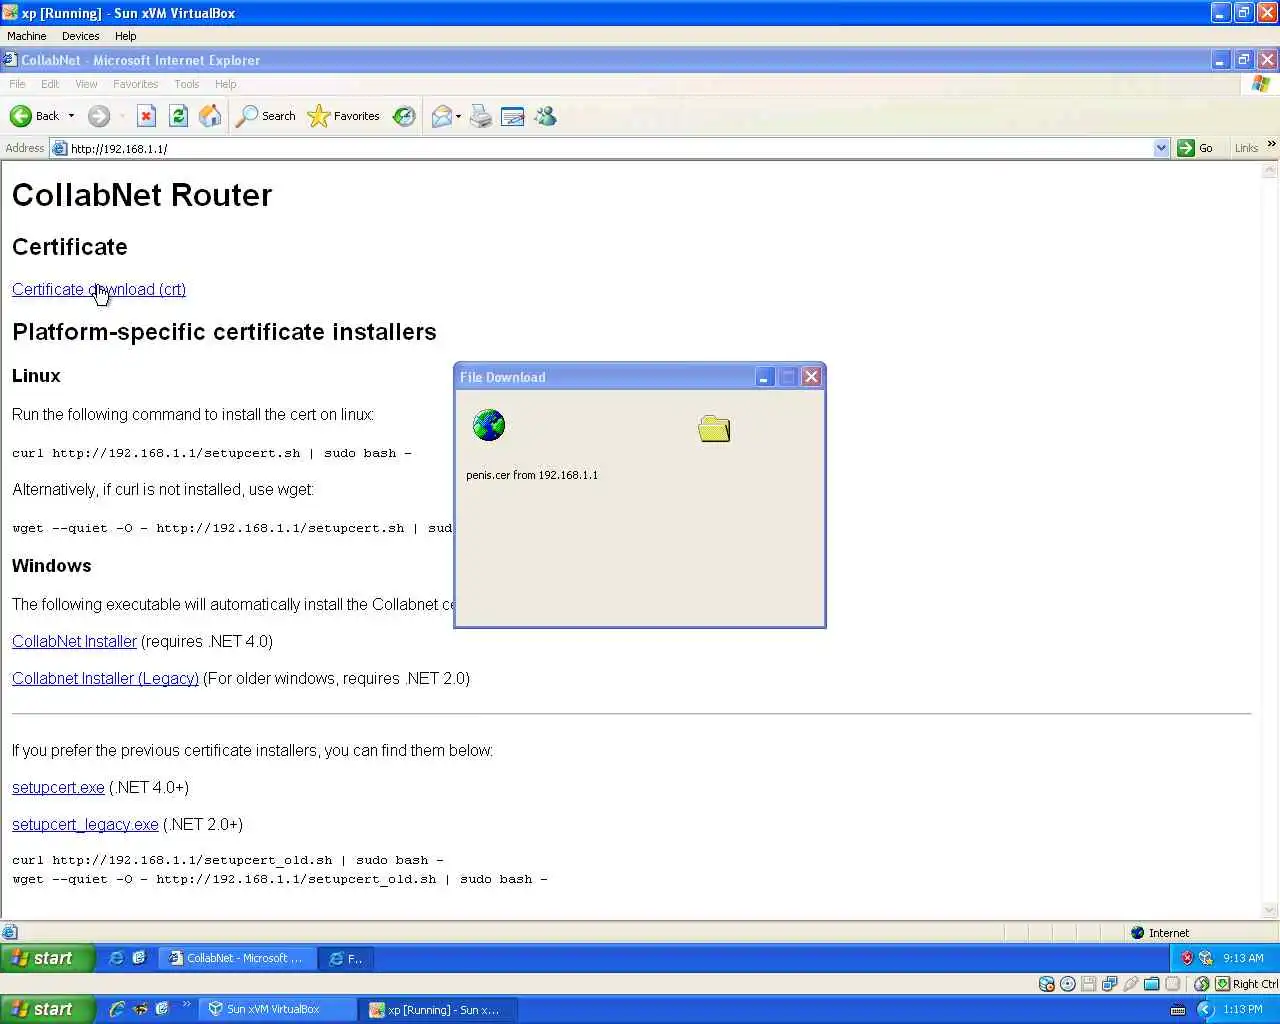Open the Edit menu in Internet Explorer
Viewport: 1280px width, 1024px height.
[50, 84]
